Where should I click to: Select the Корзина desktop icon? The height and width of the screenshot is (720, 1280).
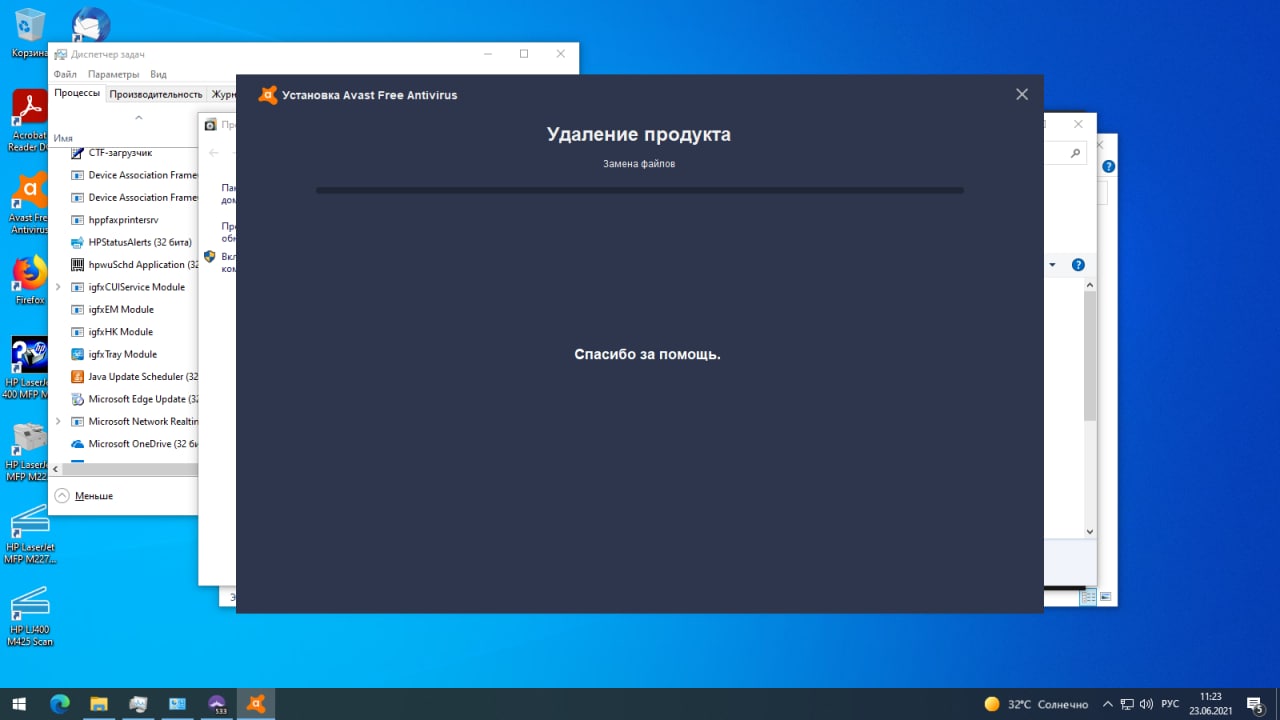(x=29, y=33)
